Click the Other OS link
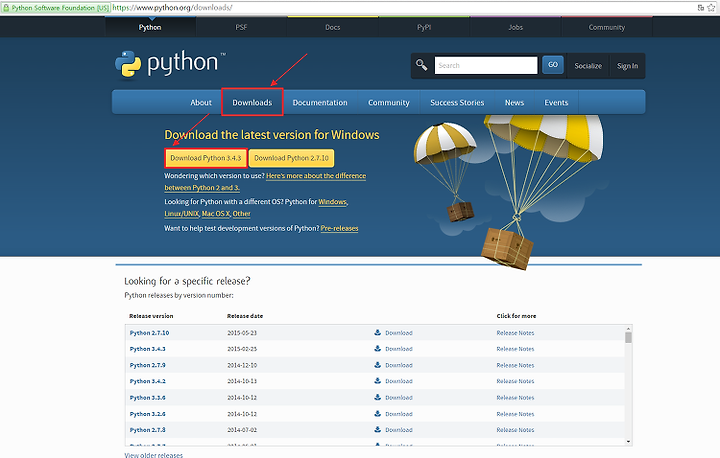 click(x=242, y=214)
